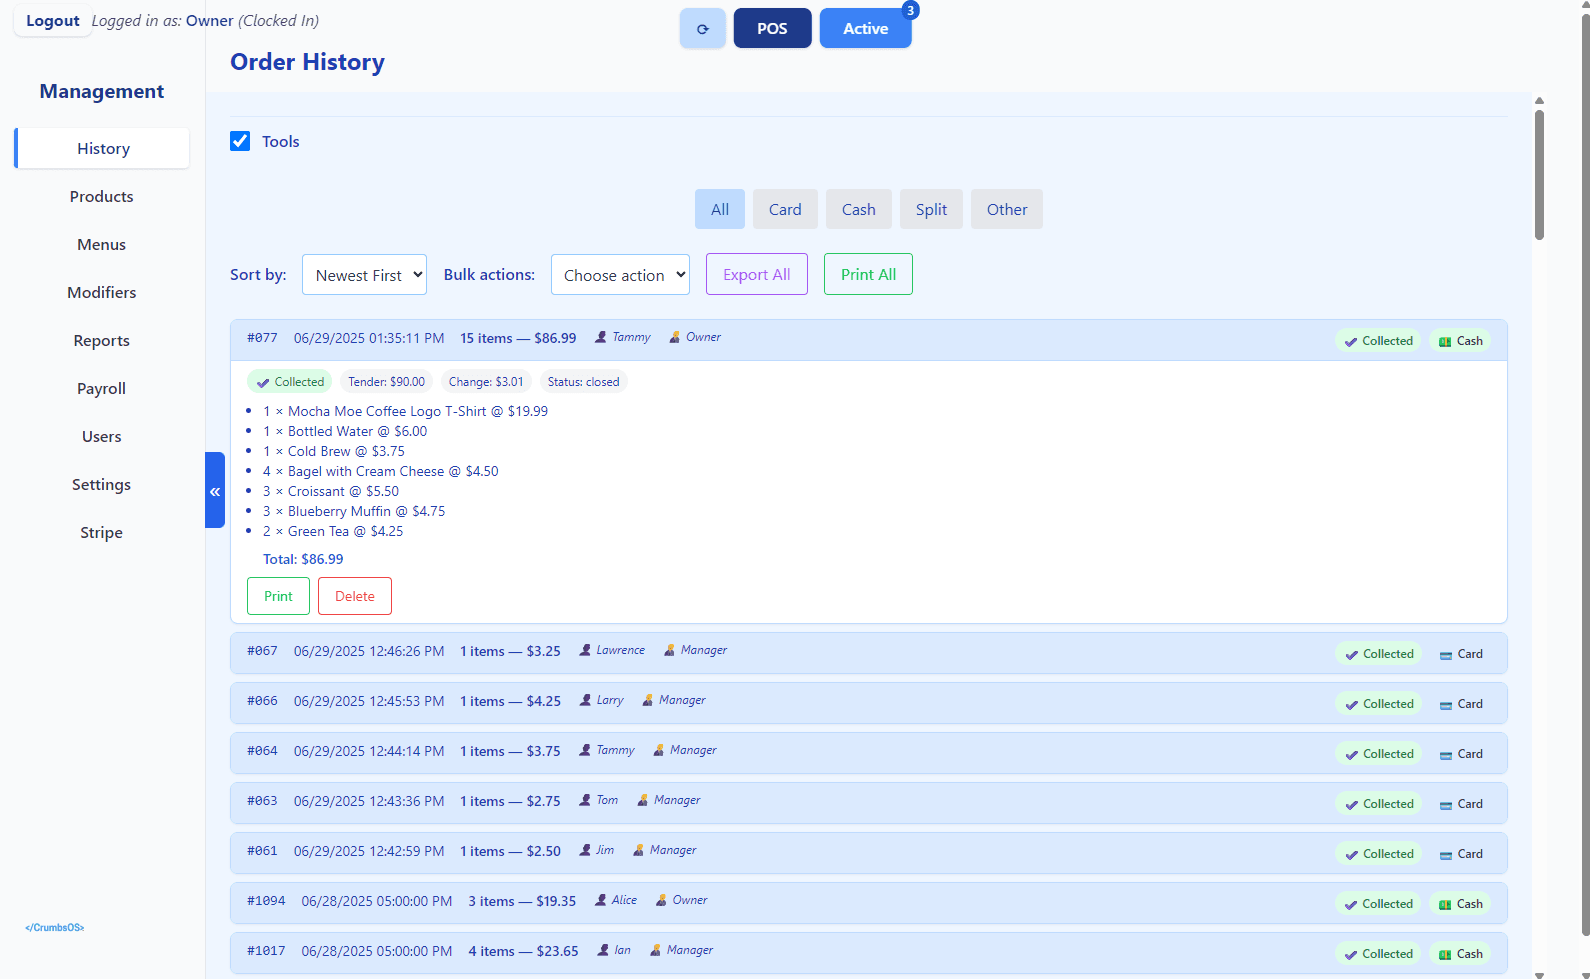Image resolution: width=1590 pixels, height=979 pixels.
Task: Filter orders by Split payment
Action: click(931, 210)
